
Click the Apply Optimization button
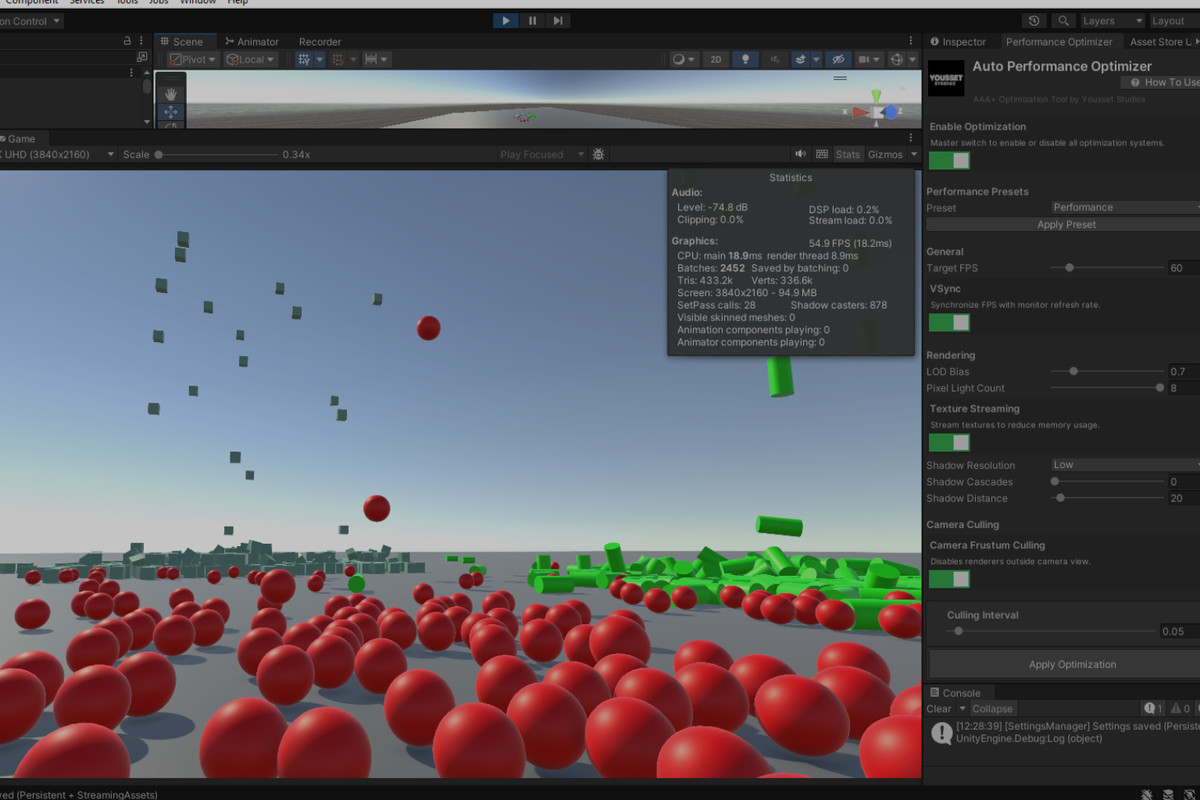[1072, 664]
